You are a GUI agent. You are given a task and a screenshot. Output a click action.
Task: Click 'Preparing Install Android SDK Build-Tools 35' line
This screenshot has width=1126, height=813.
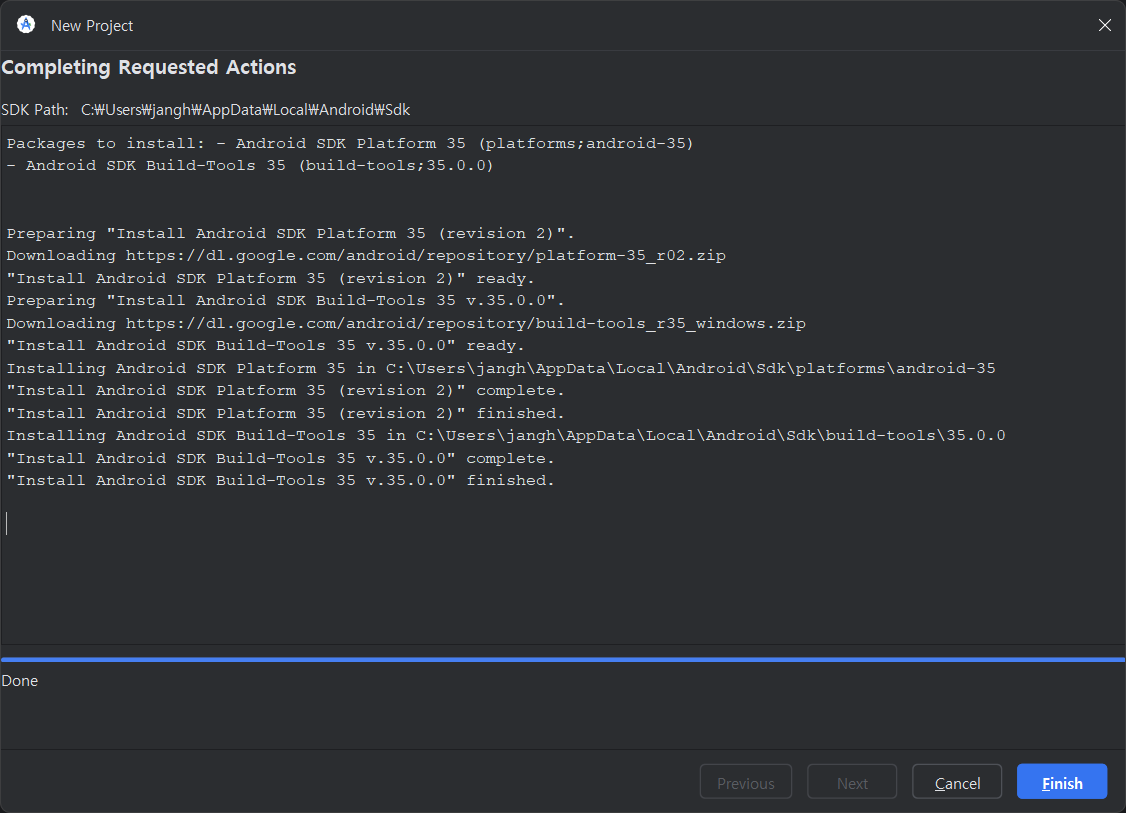pos(286,301)
